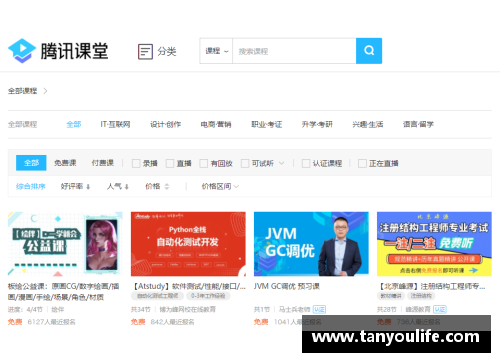Click the arrow beside 全部课程 breadcrumb
This screenshot has height=362, width=500.
pyautogui.click(x=45, y=91)
